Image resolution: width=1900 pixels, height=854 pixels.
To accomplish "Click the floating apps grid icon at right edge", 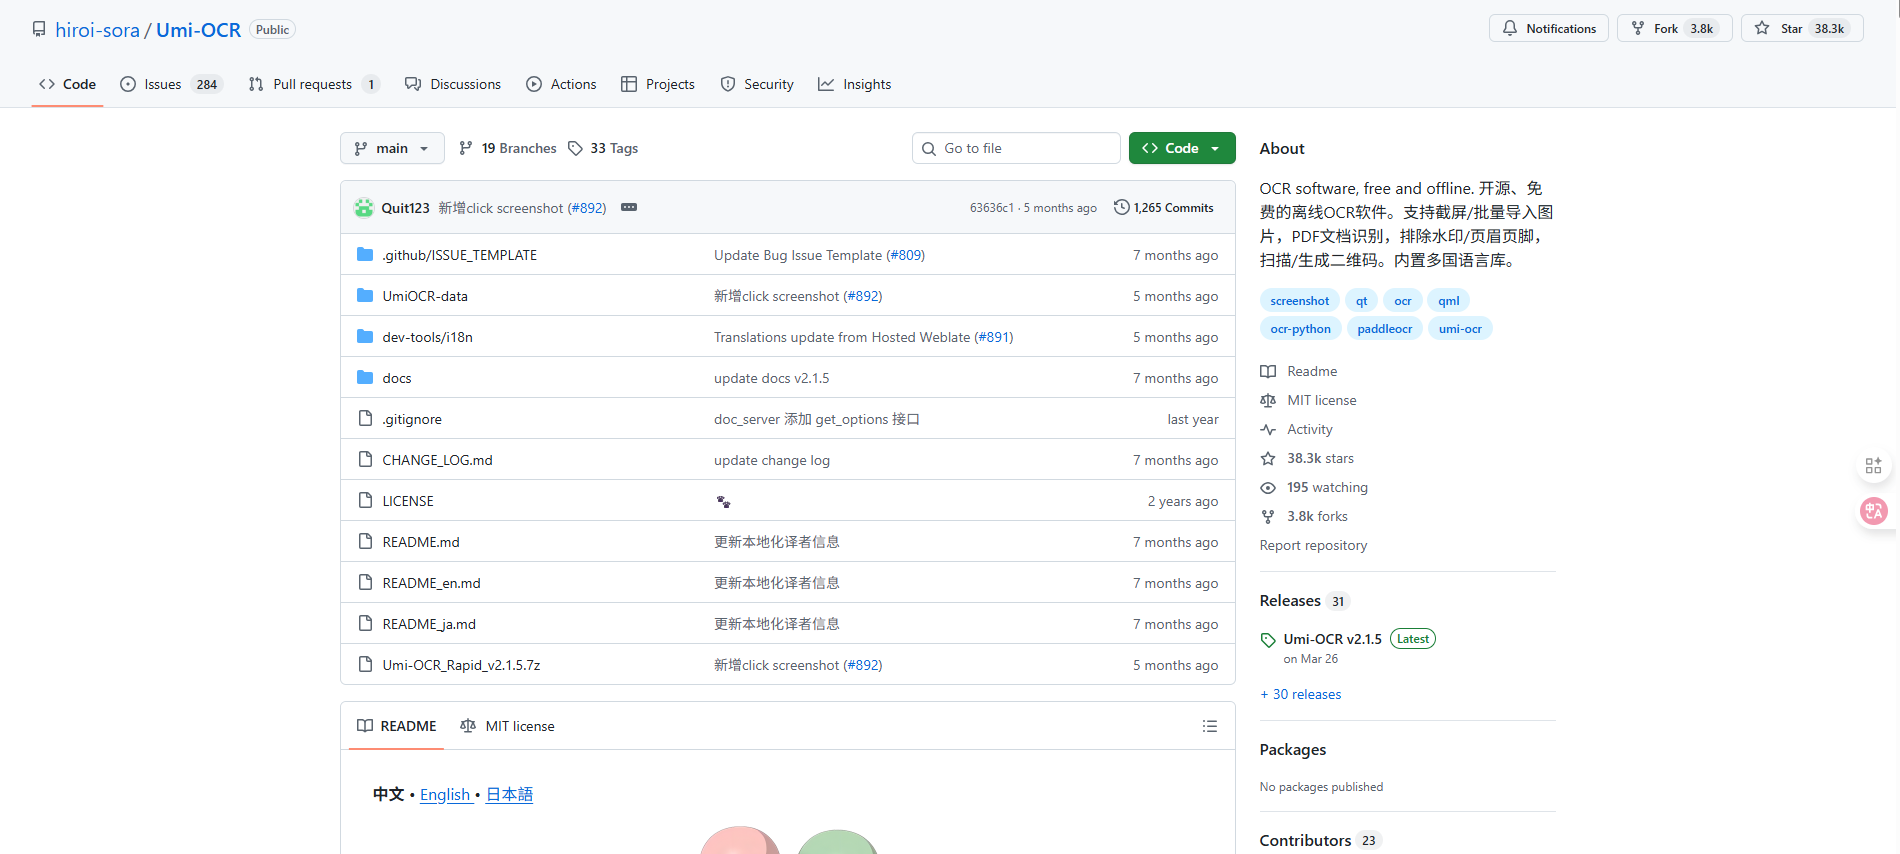I will point(1873,465).
